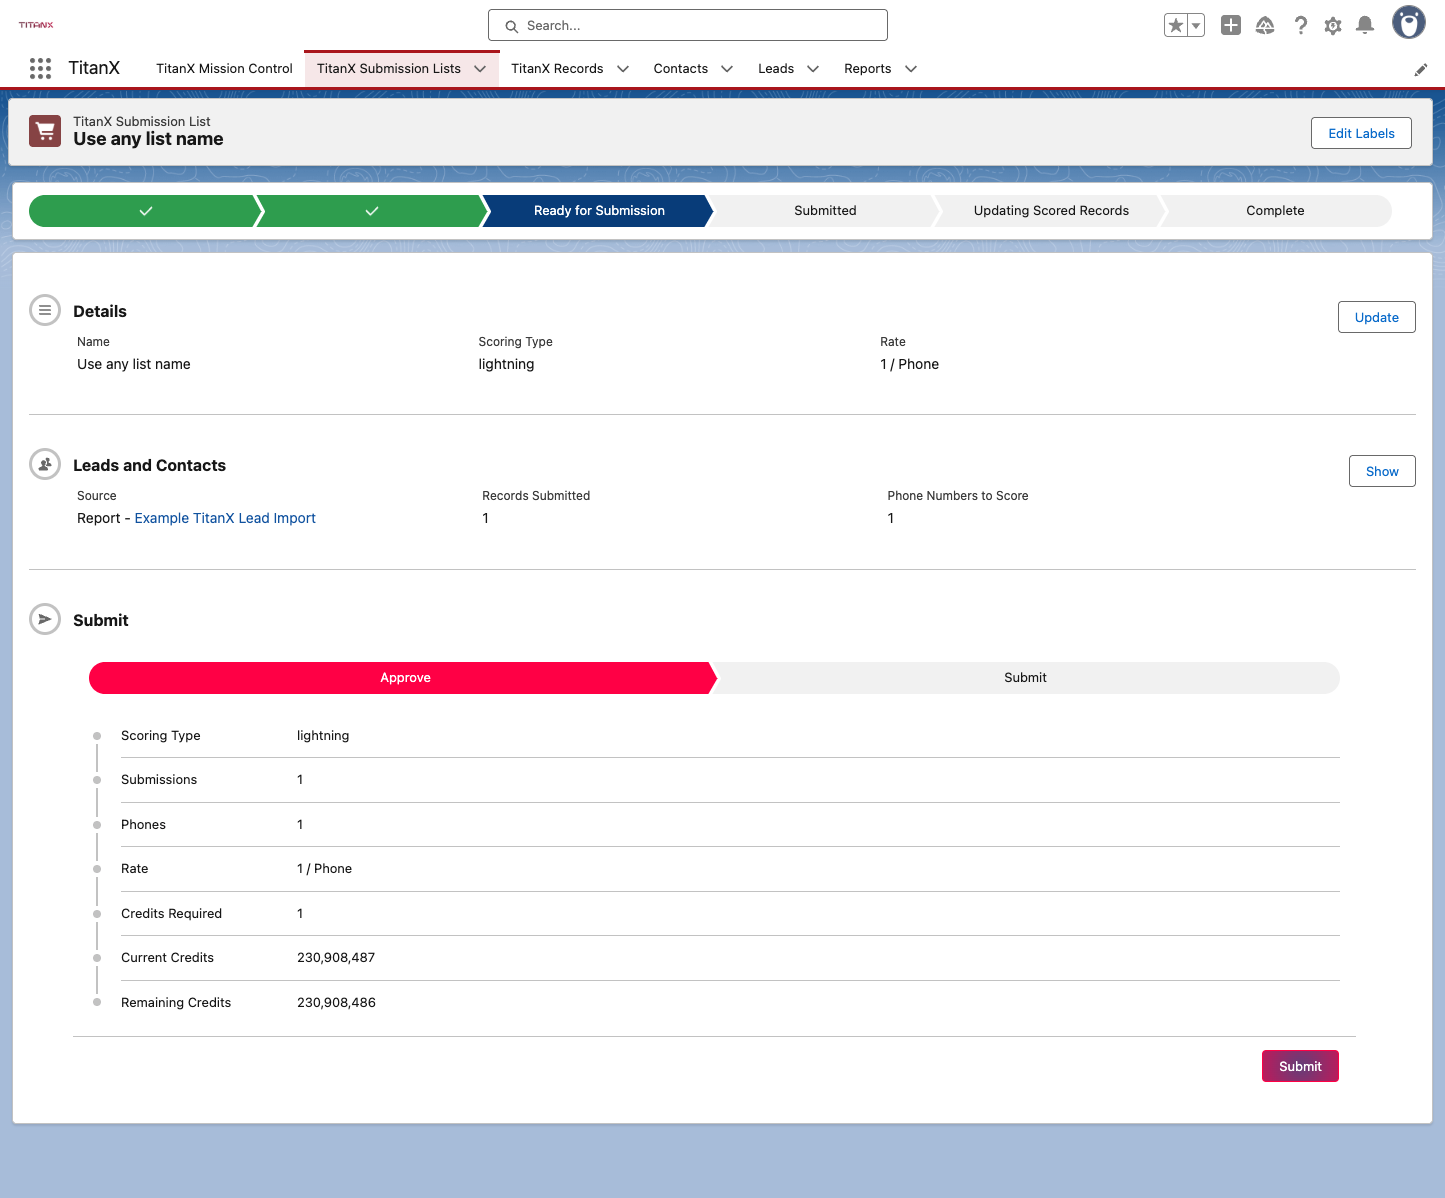
Task: Open the Help question mark icon
Action: (1300, 25)
